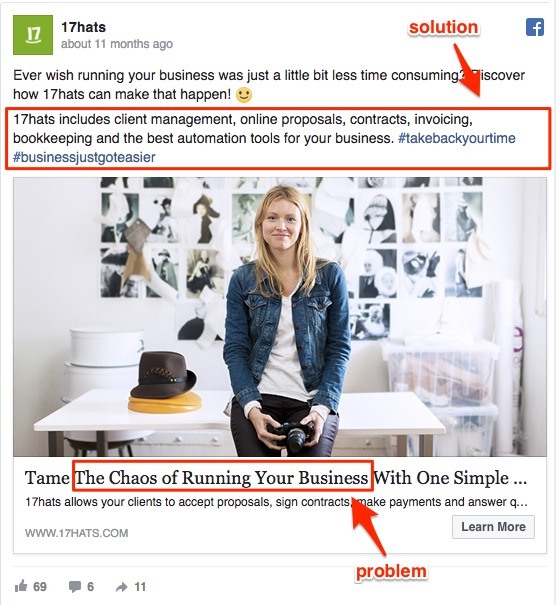Click the share arrow icon

[x=122, y=587]
